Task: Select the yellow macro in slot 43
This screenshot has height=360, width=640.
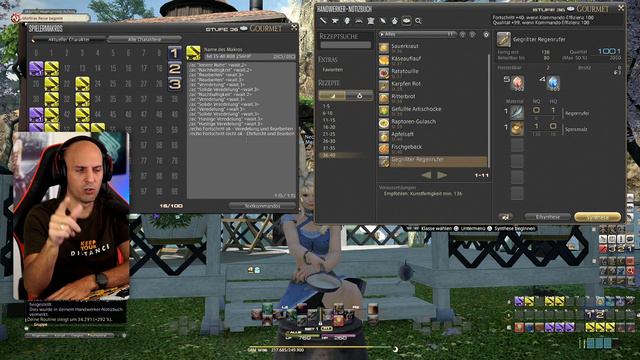Action: pos(82,115)
